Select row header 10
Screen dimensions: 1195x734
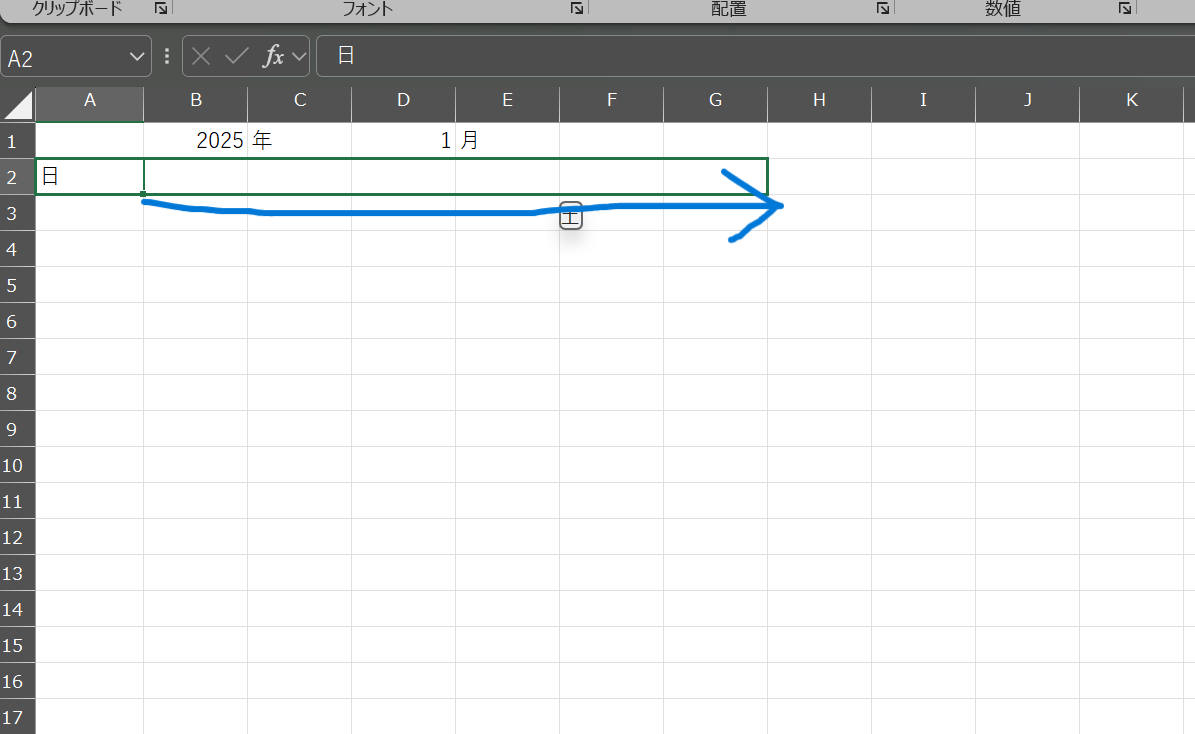[x=18, y=465]
